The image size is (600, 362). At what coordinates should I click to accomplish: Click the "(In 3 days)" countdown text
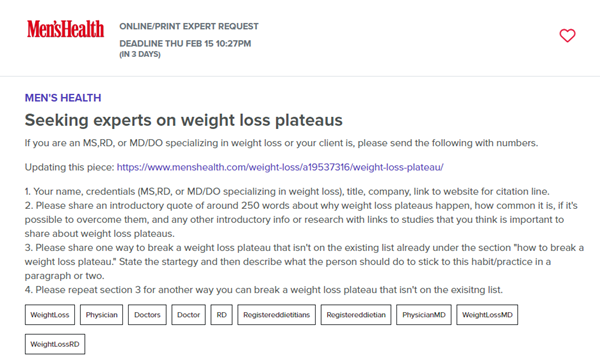coord(140,54)
